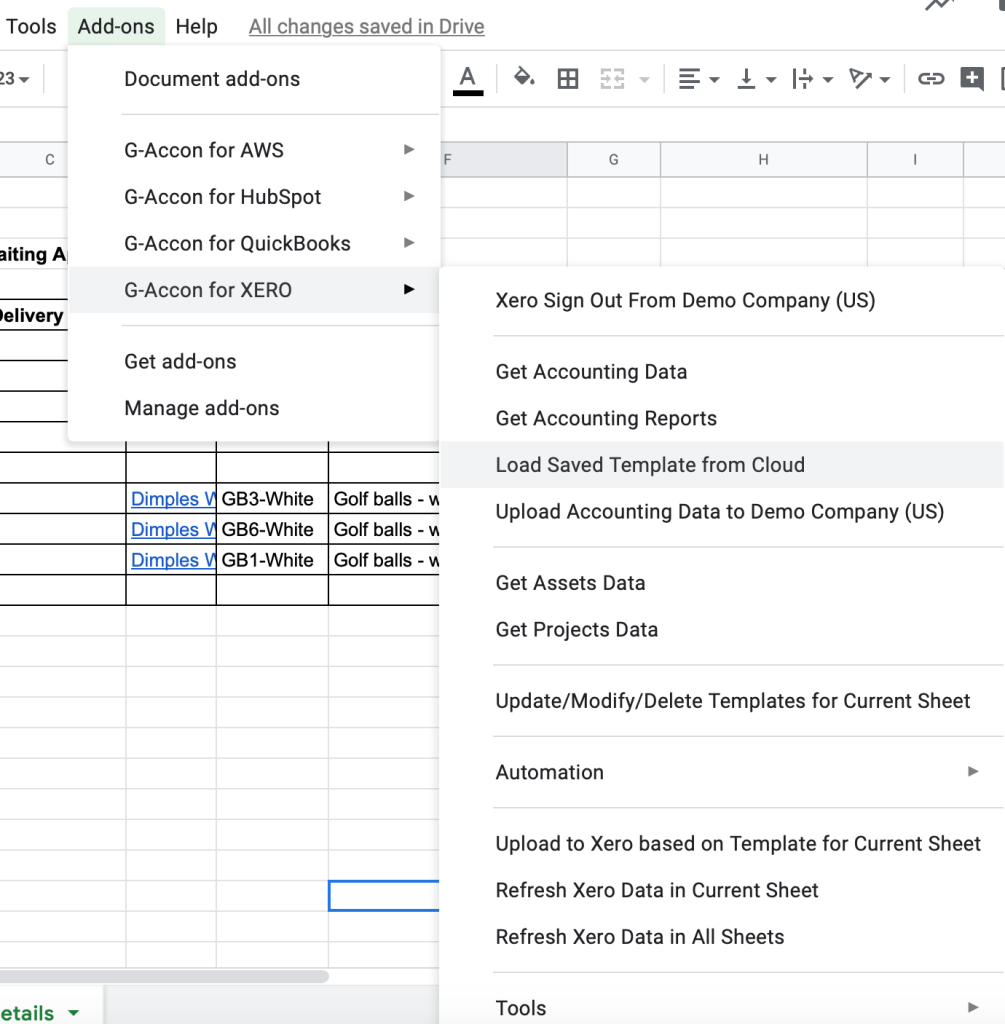Open the text wrapping dropdown
Image resolution: width=1005 pixels, height=1024 pixels.
point(812,79)
